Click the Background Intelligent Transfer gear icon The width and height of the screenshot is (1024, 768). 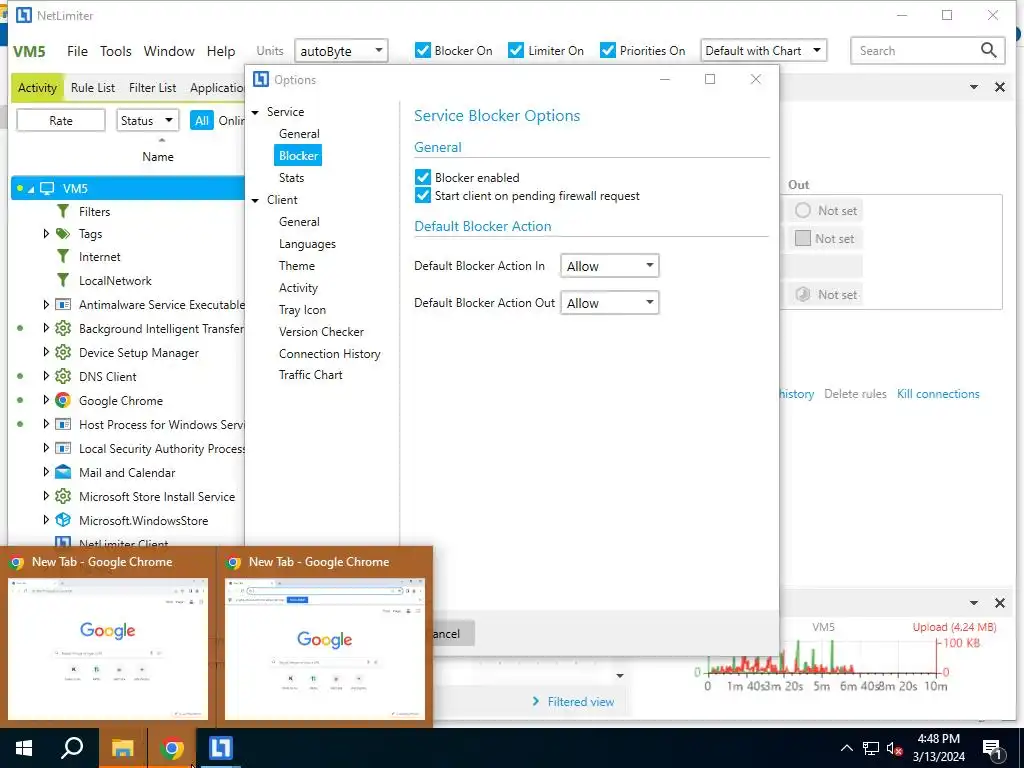point(63,328)
